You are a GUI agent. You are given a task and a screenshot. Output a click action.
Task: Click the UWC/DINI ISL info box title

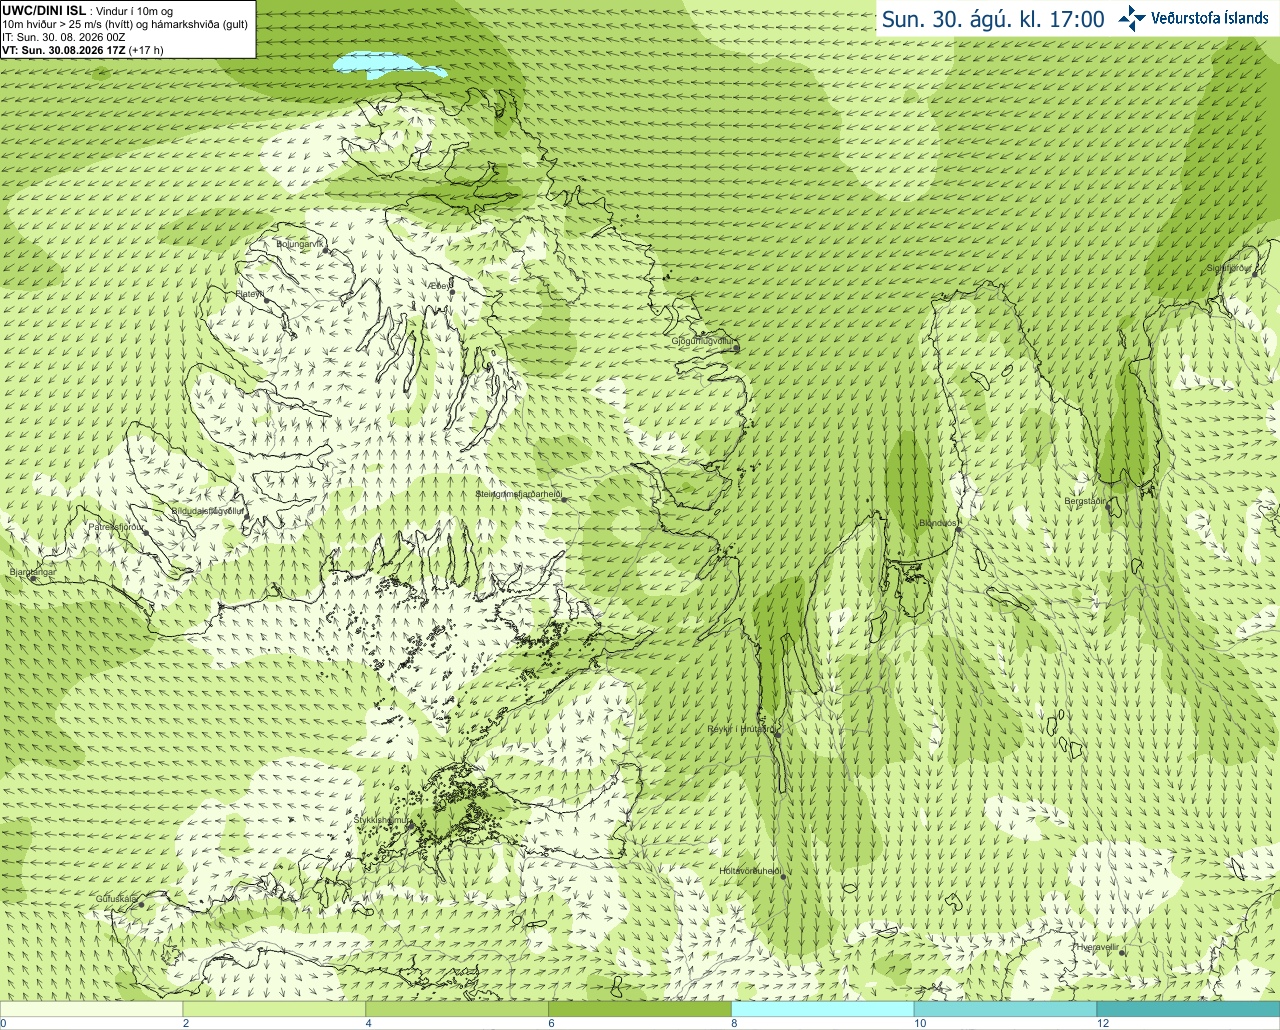pyautogui.click(x=44, y=10)
